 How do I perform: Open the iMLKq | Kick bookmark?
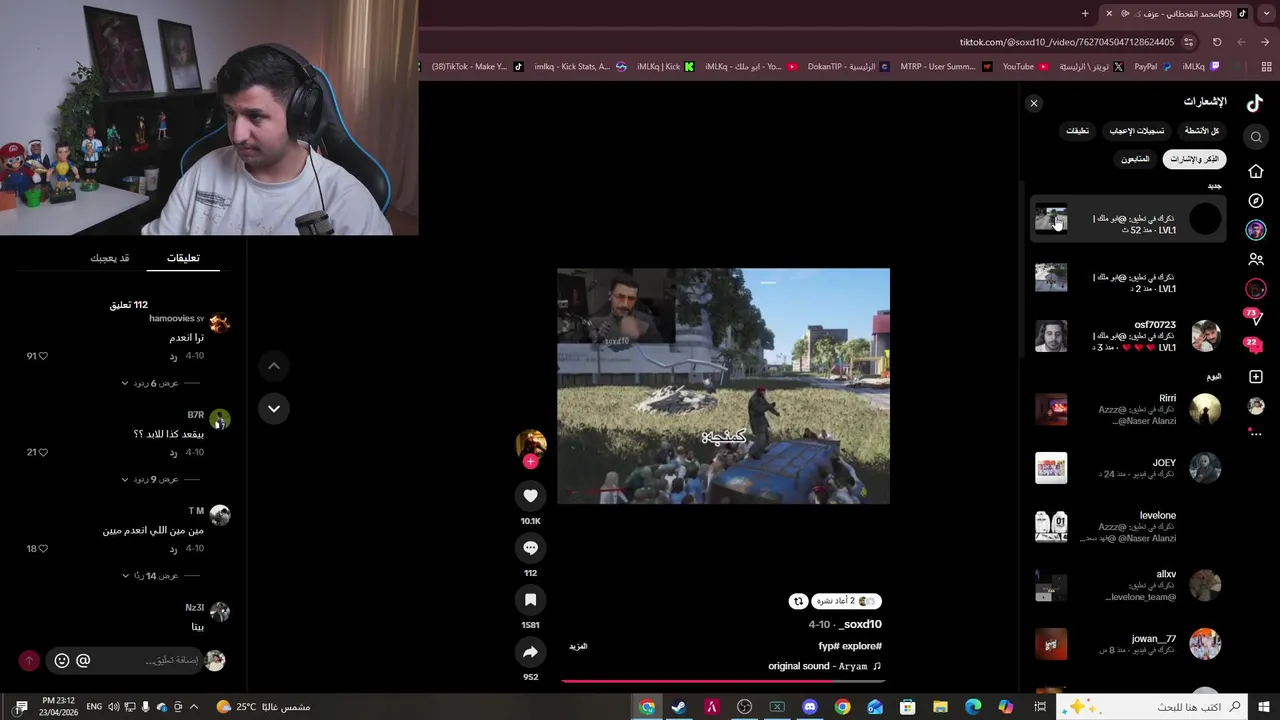point(665,67)
